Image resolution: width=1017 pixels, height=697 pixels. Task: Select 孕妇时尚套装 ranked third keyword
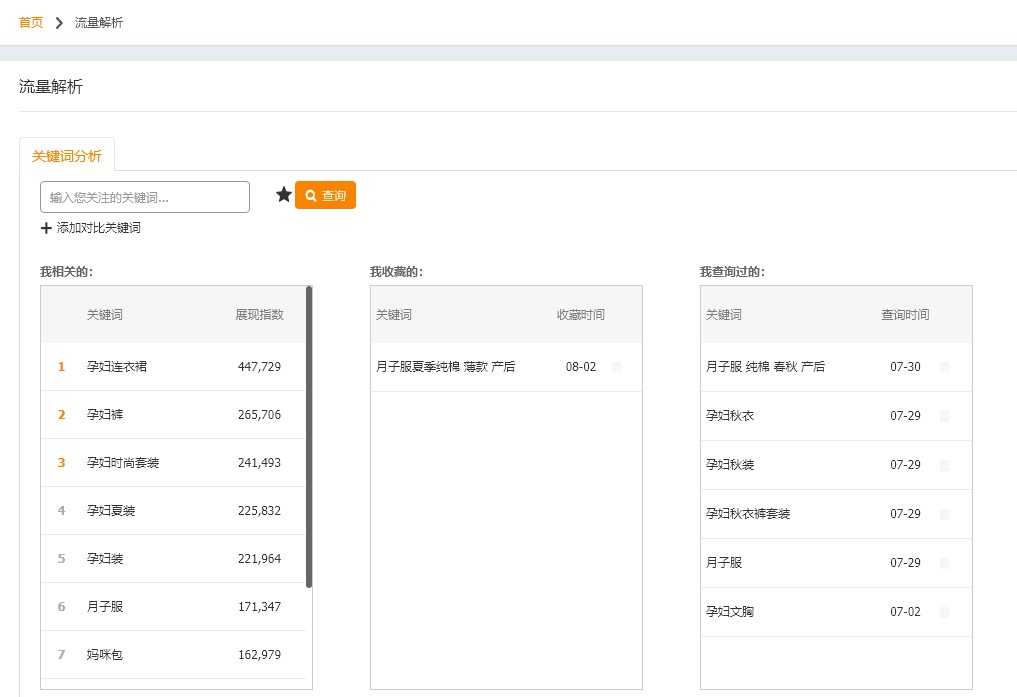123,463
